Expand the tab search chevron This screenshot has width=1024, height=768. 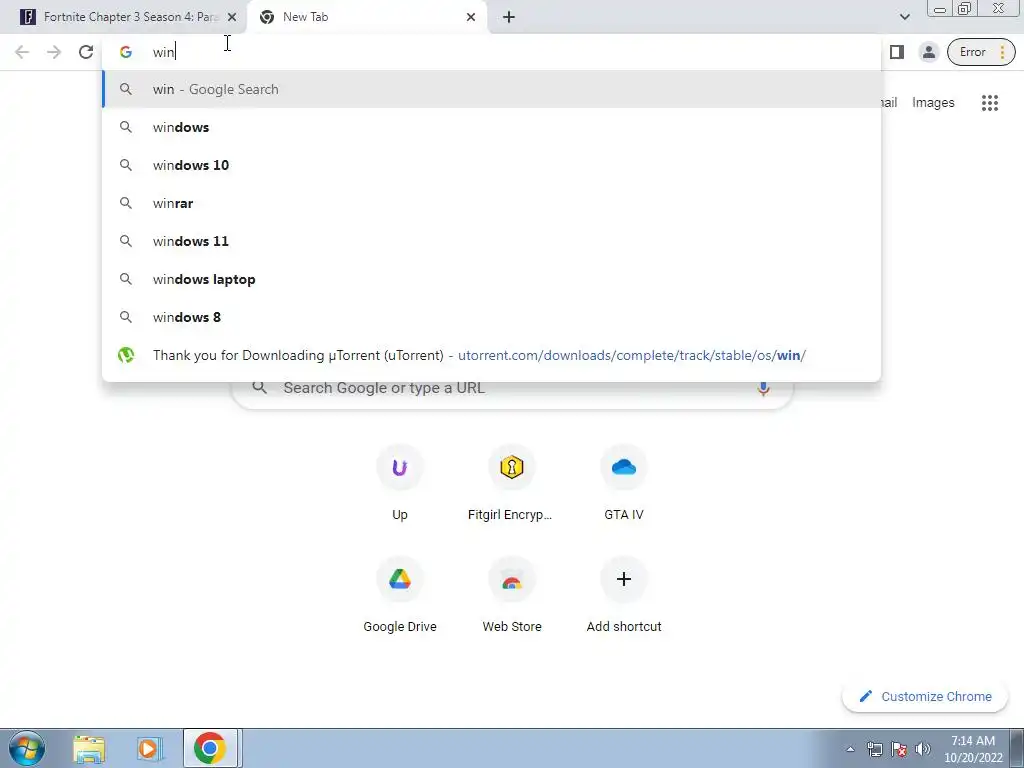coord(904,17)
